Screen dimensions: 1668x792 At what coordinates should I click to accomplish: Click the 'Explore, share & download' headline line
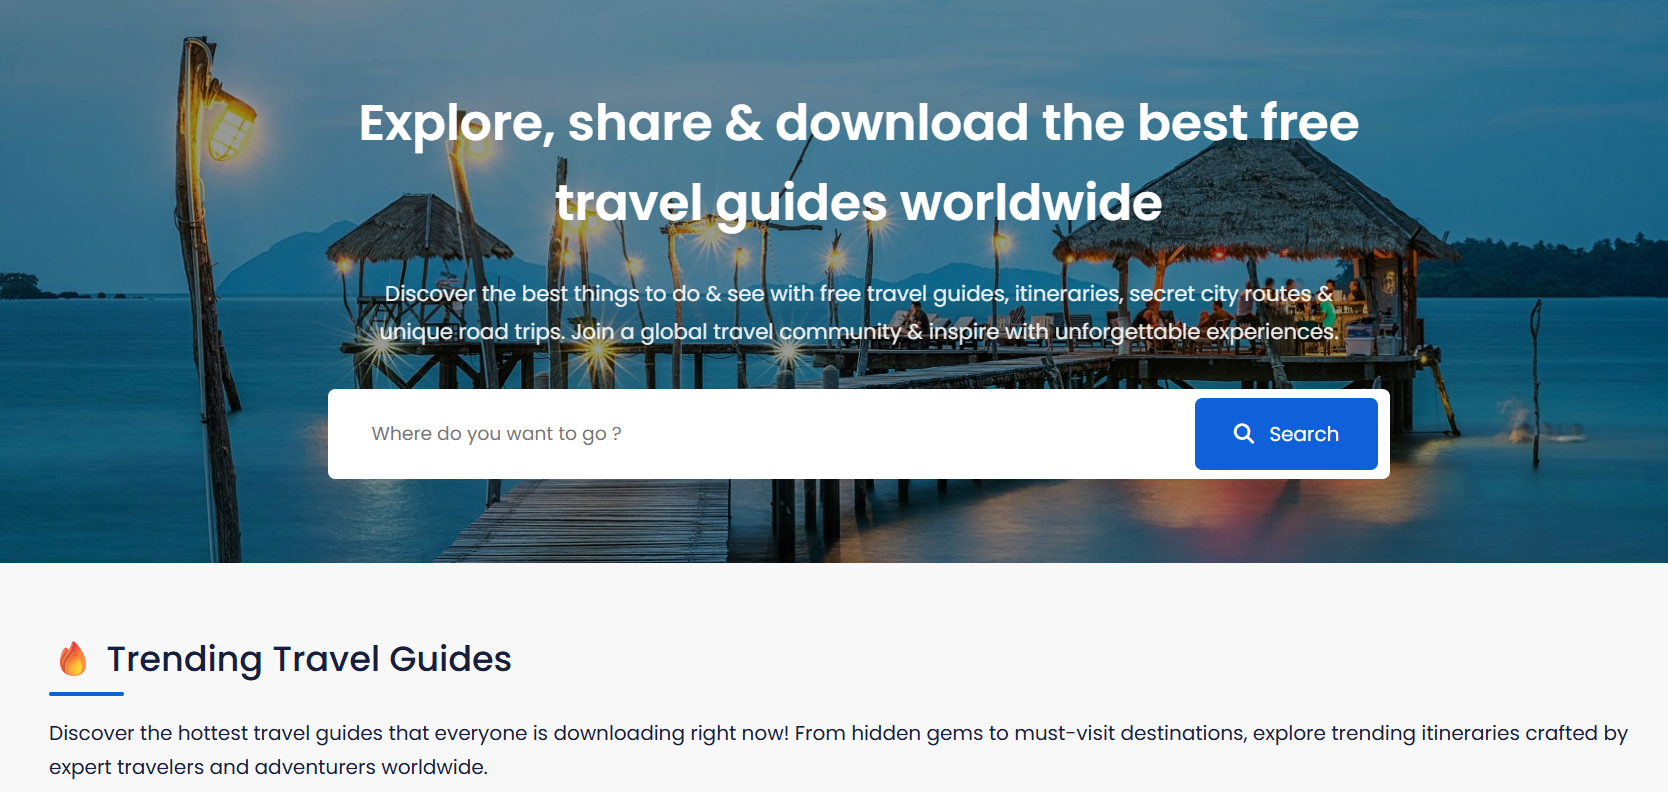pos(858,123)
